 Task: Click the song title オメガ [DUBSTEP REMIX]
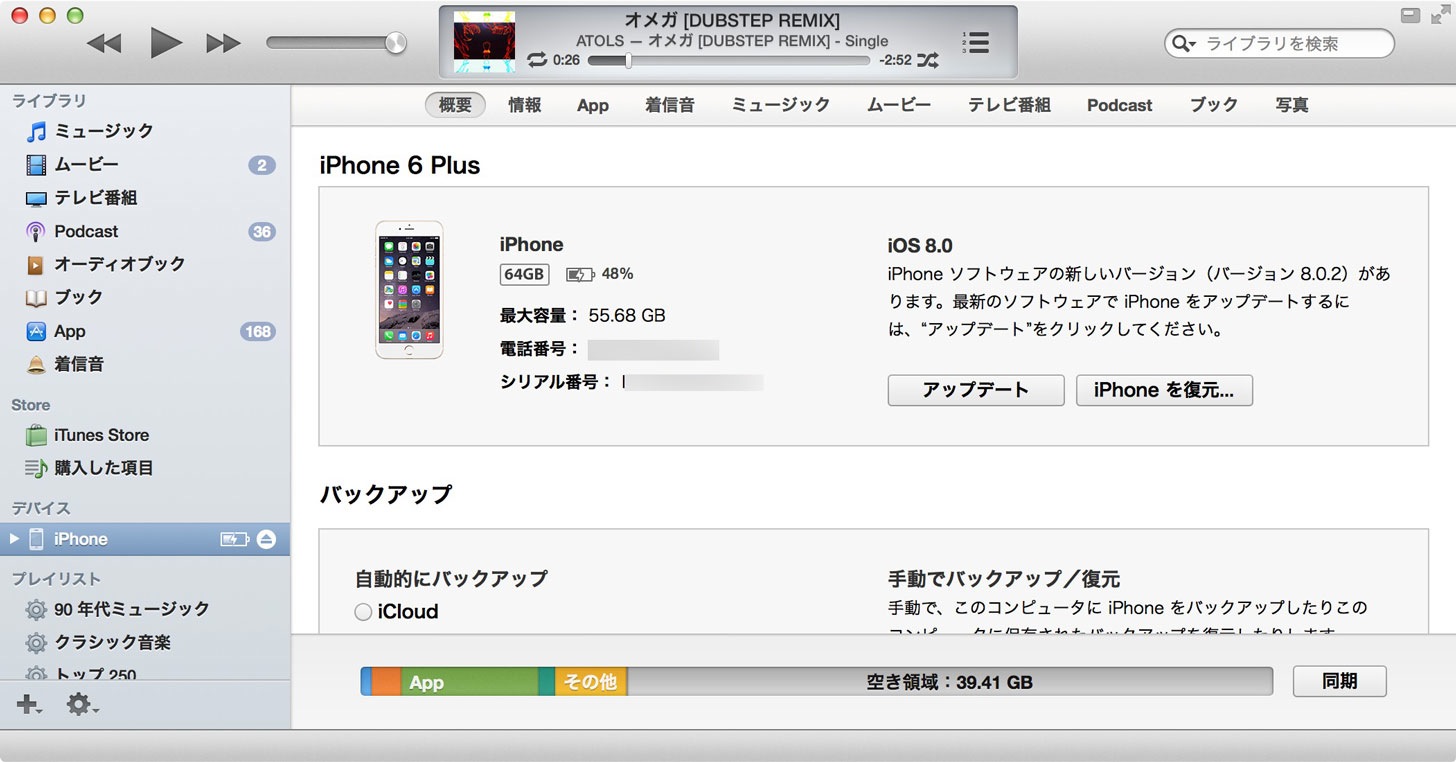tap(732, 20)
